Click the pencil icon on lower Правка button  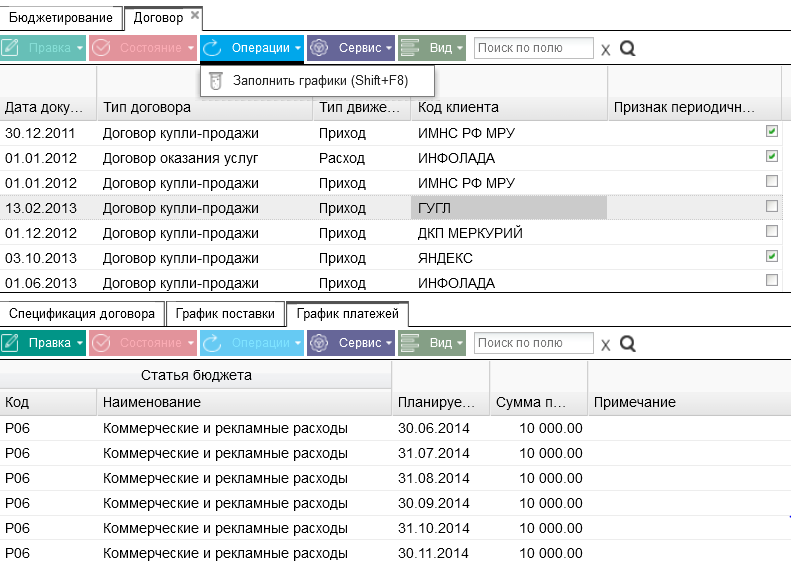pyautogui.click(x=10, y=343)
